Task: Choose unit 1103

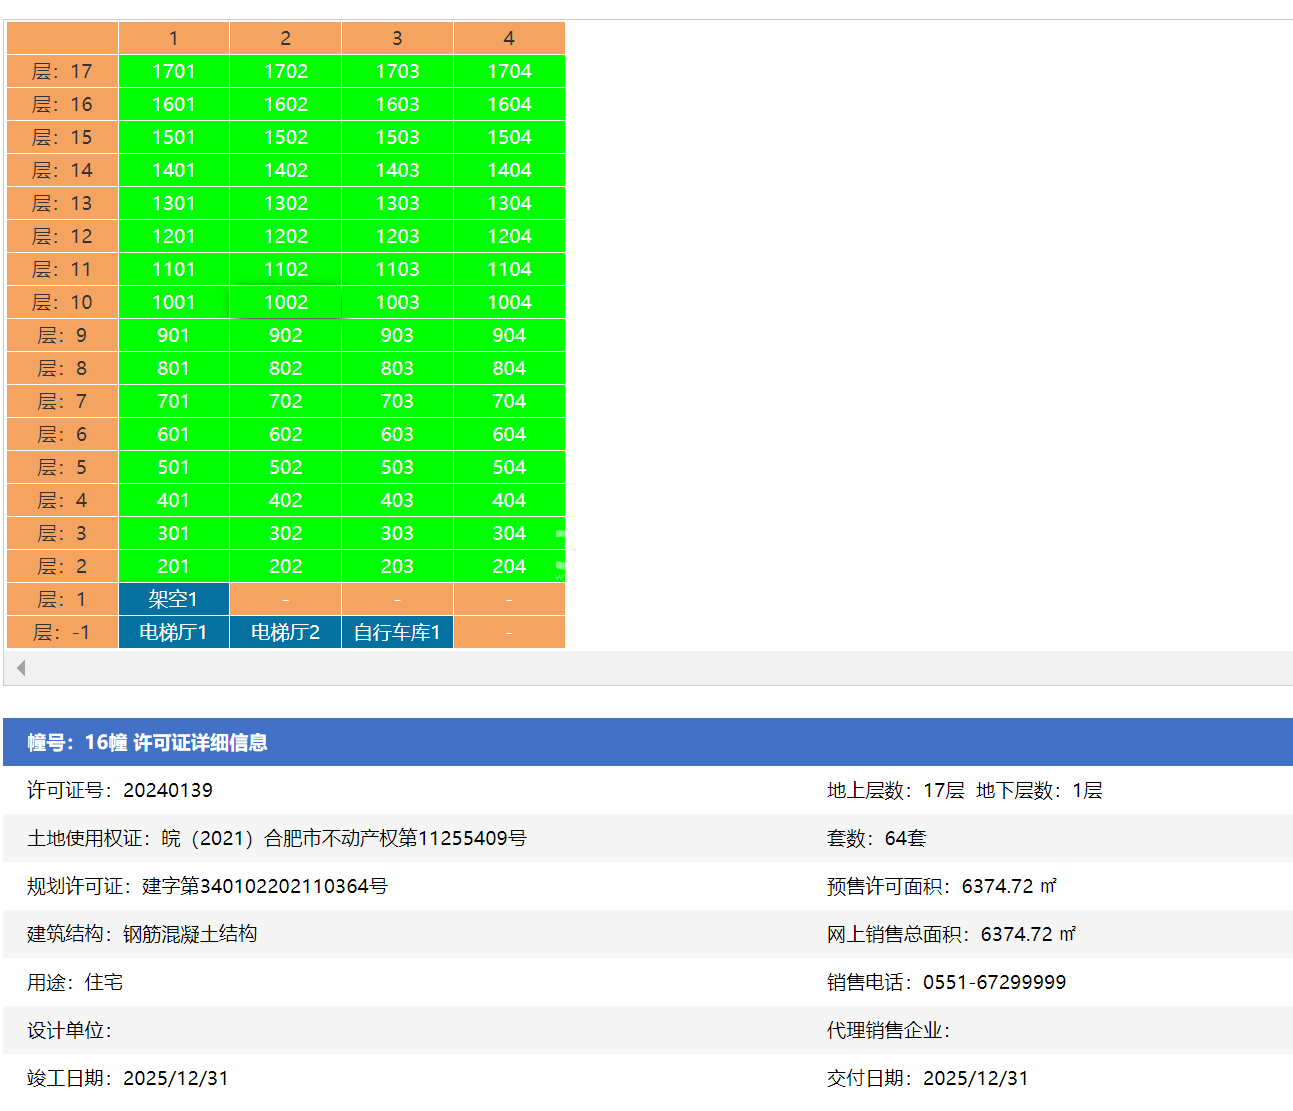Action: pos(398,269)
